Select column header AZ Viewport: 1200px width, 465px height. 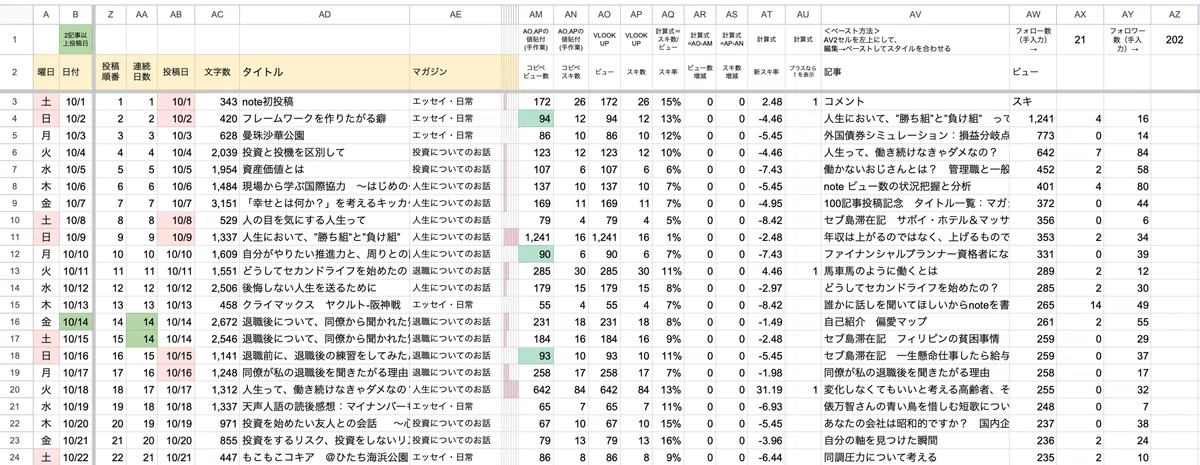pyautogui.click(x=1174, y=15)
